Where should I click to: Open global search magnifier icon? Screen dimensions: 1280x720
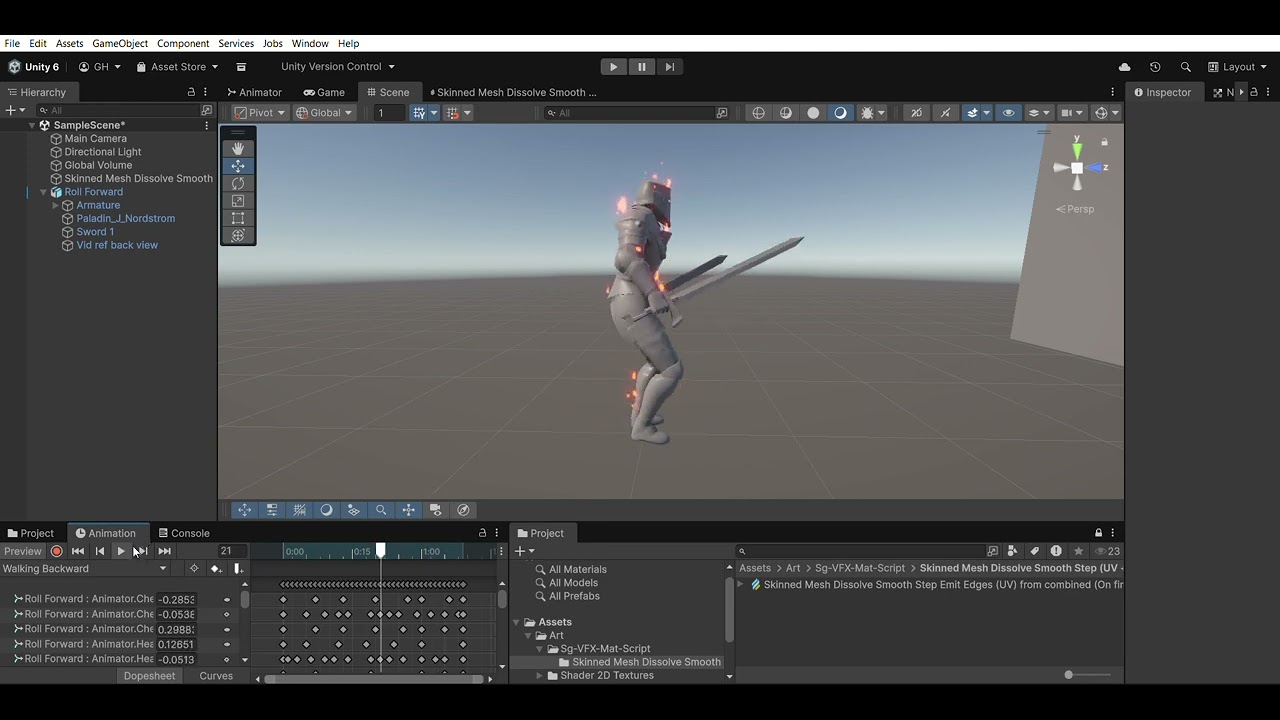[x=1185, y=67]
